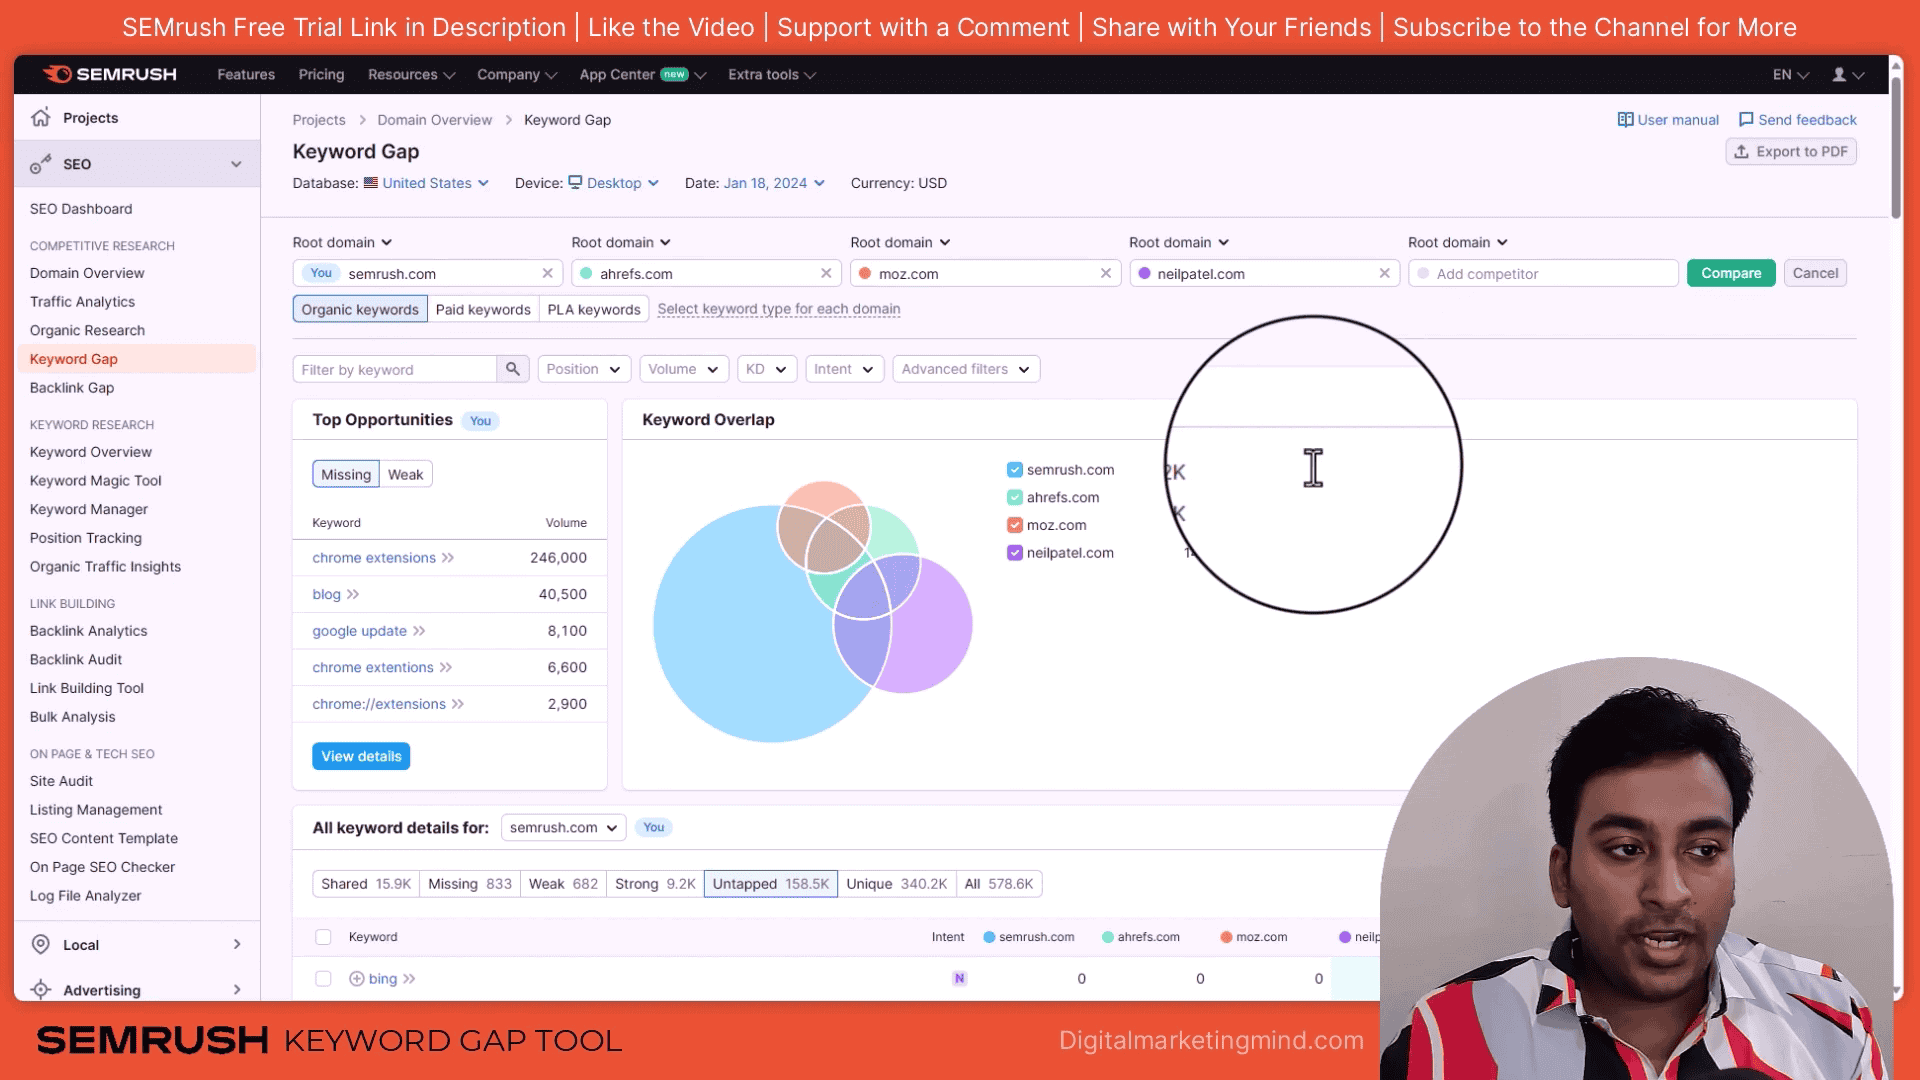
Task: Select the Missing 833 tab
Action: 469,884
